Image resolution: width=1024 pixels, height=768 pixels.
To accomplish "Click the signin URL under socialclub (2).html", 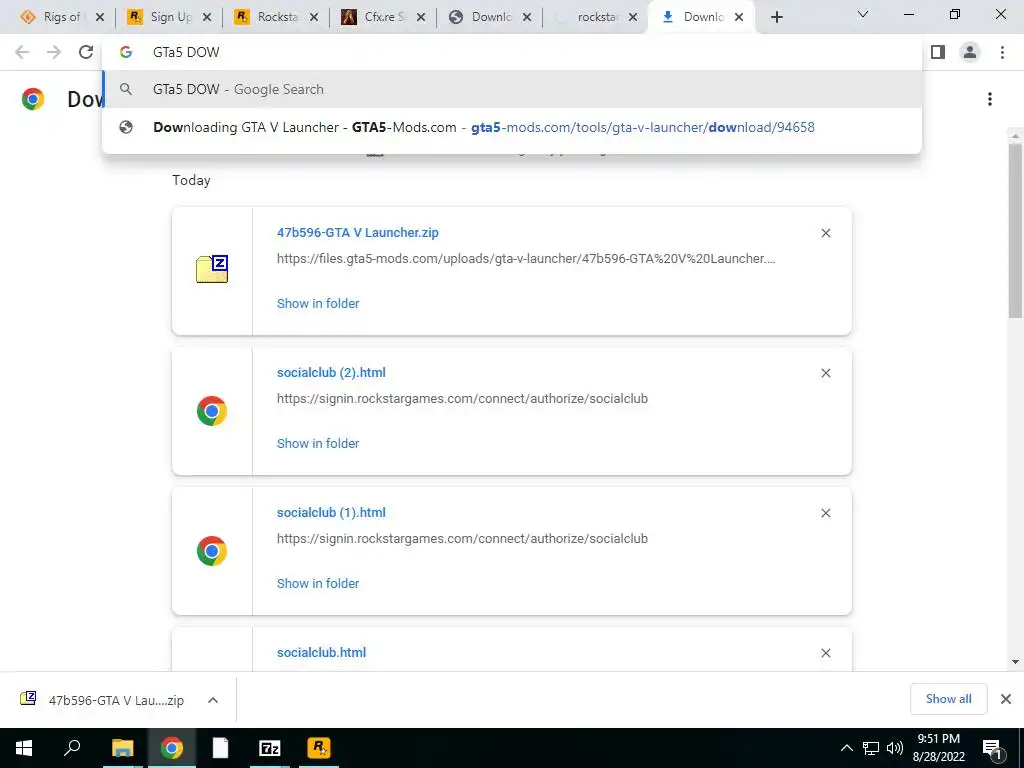I will point(462,398).
